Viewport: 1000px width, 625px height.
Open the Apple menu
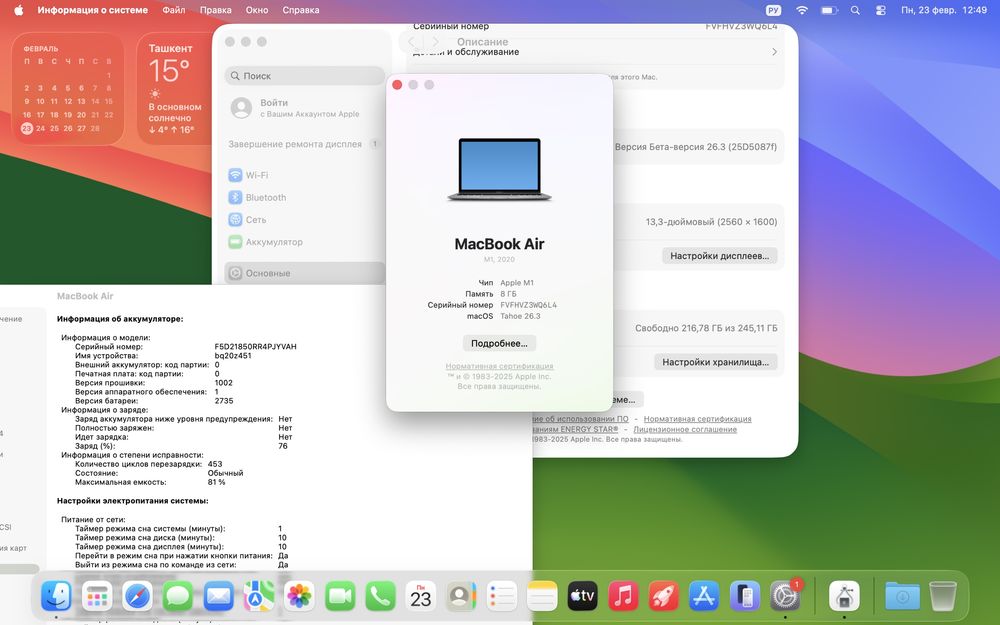(x=18, y=10)
